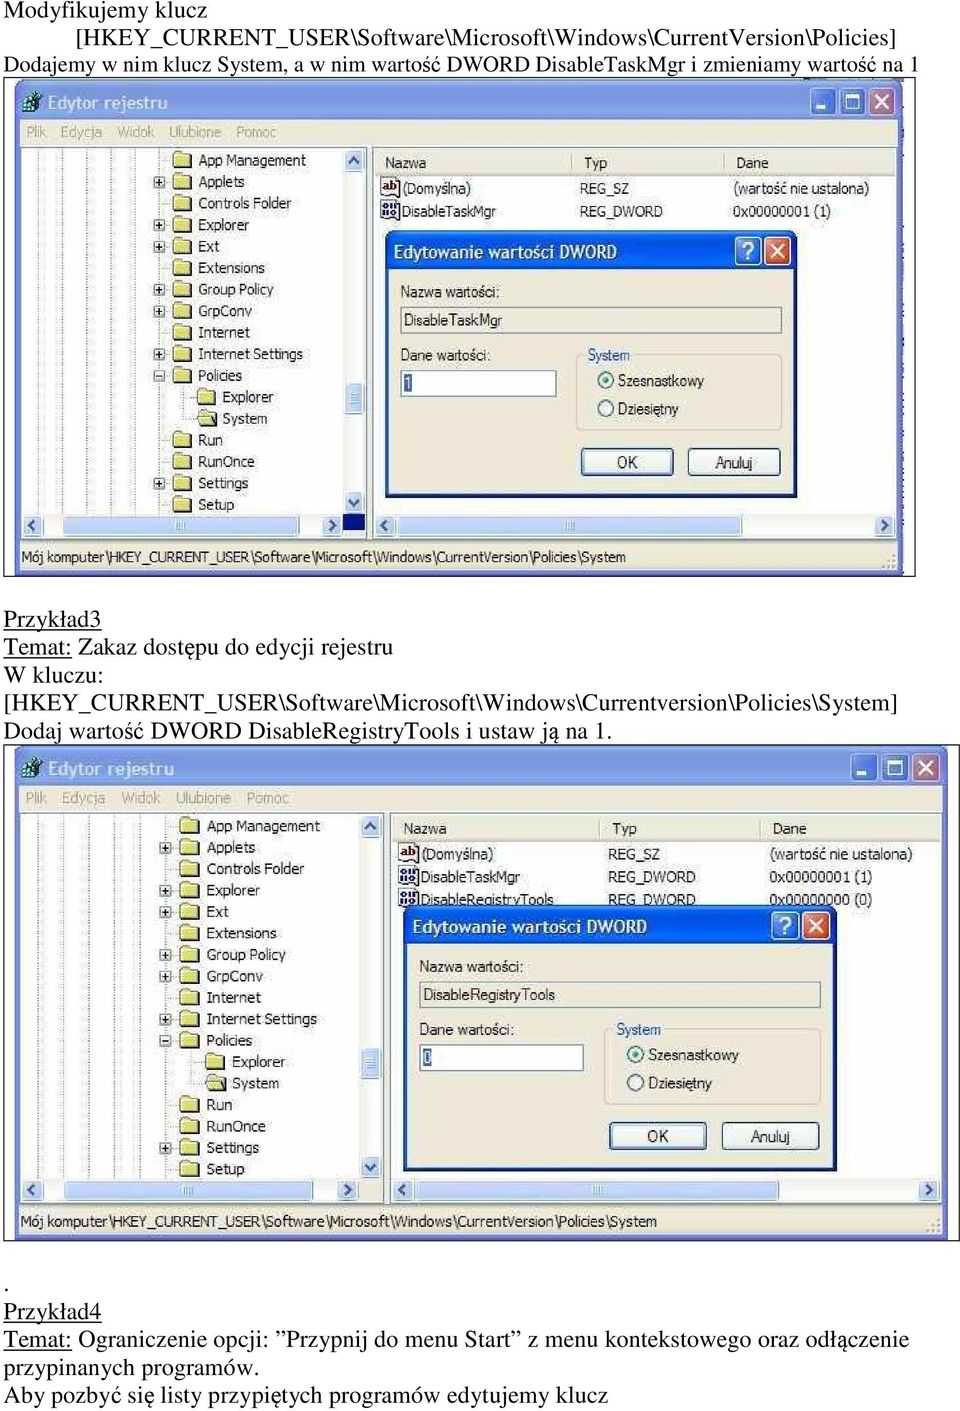Expand the GrpConv key in the upper tree
The height and width of the screenshot is (1411, 960).
coord(159,311)
